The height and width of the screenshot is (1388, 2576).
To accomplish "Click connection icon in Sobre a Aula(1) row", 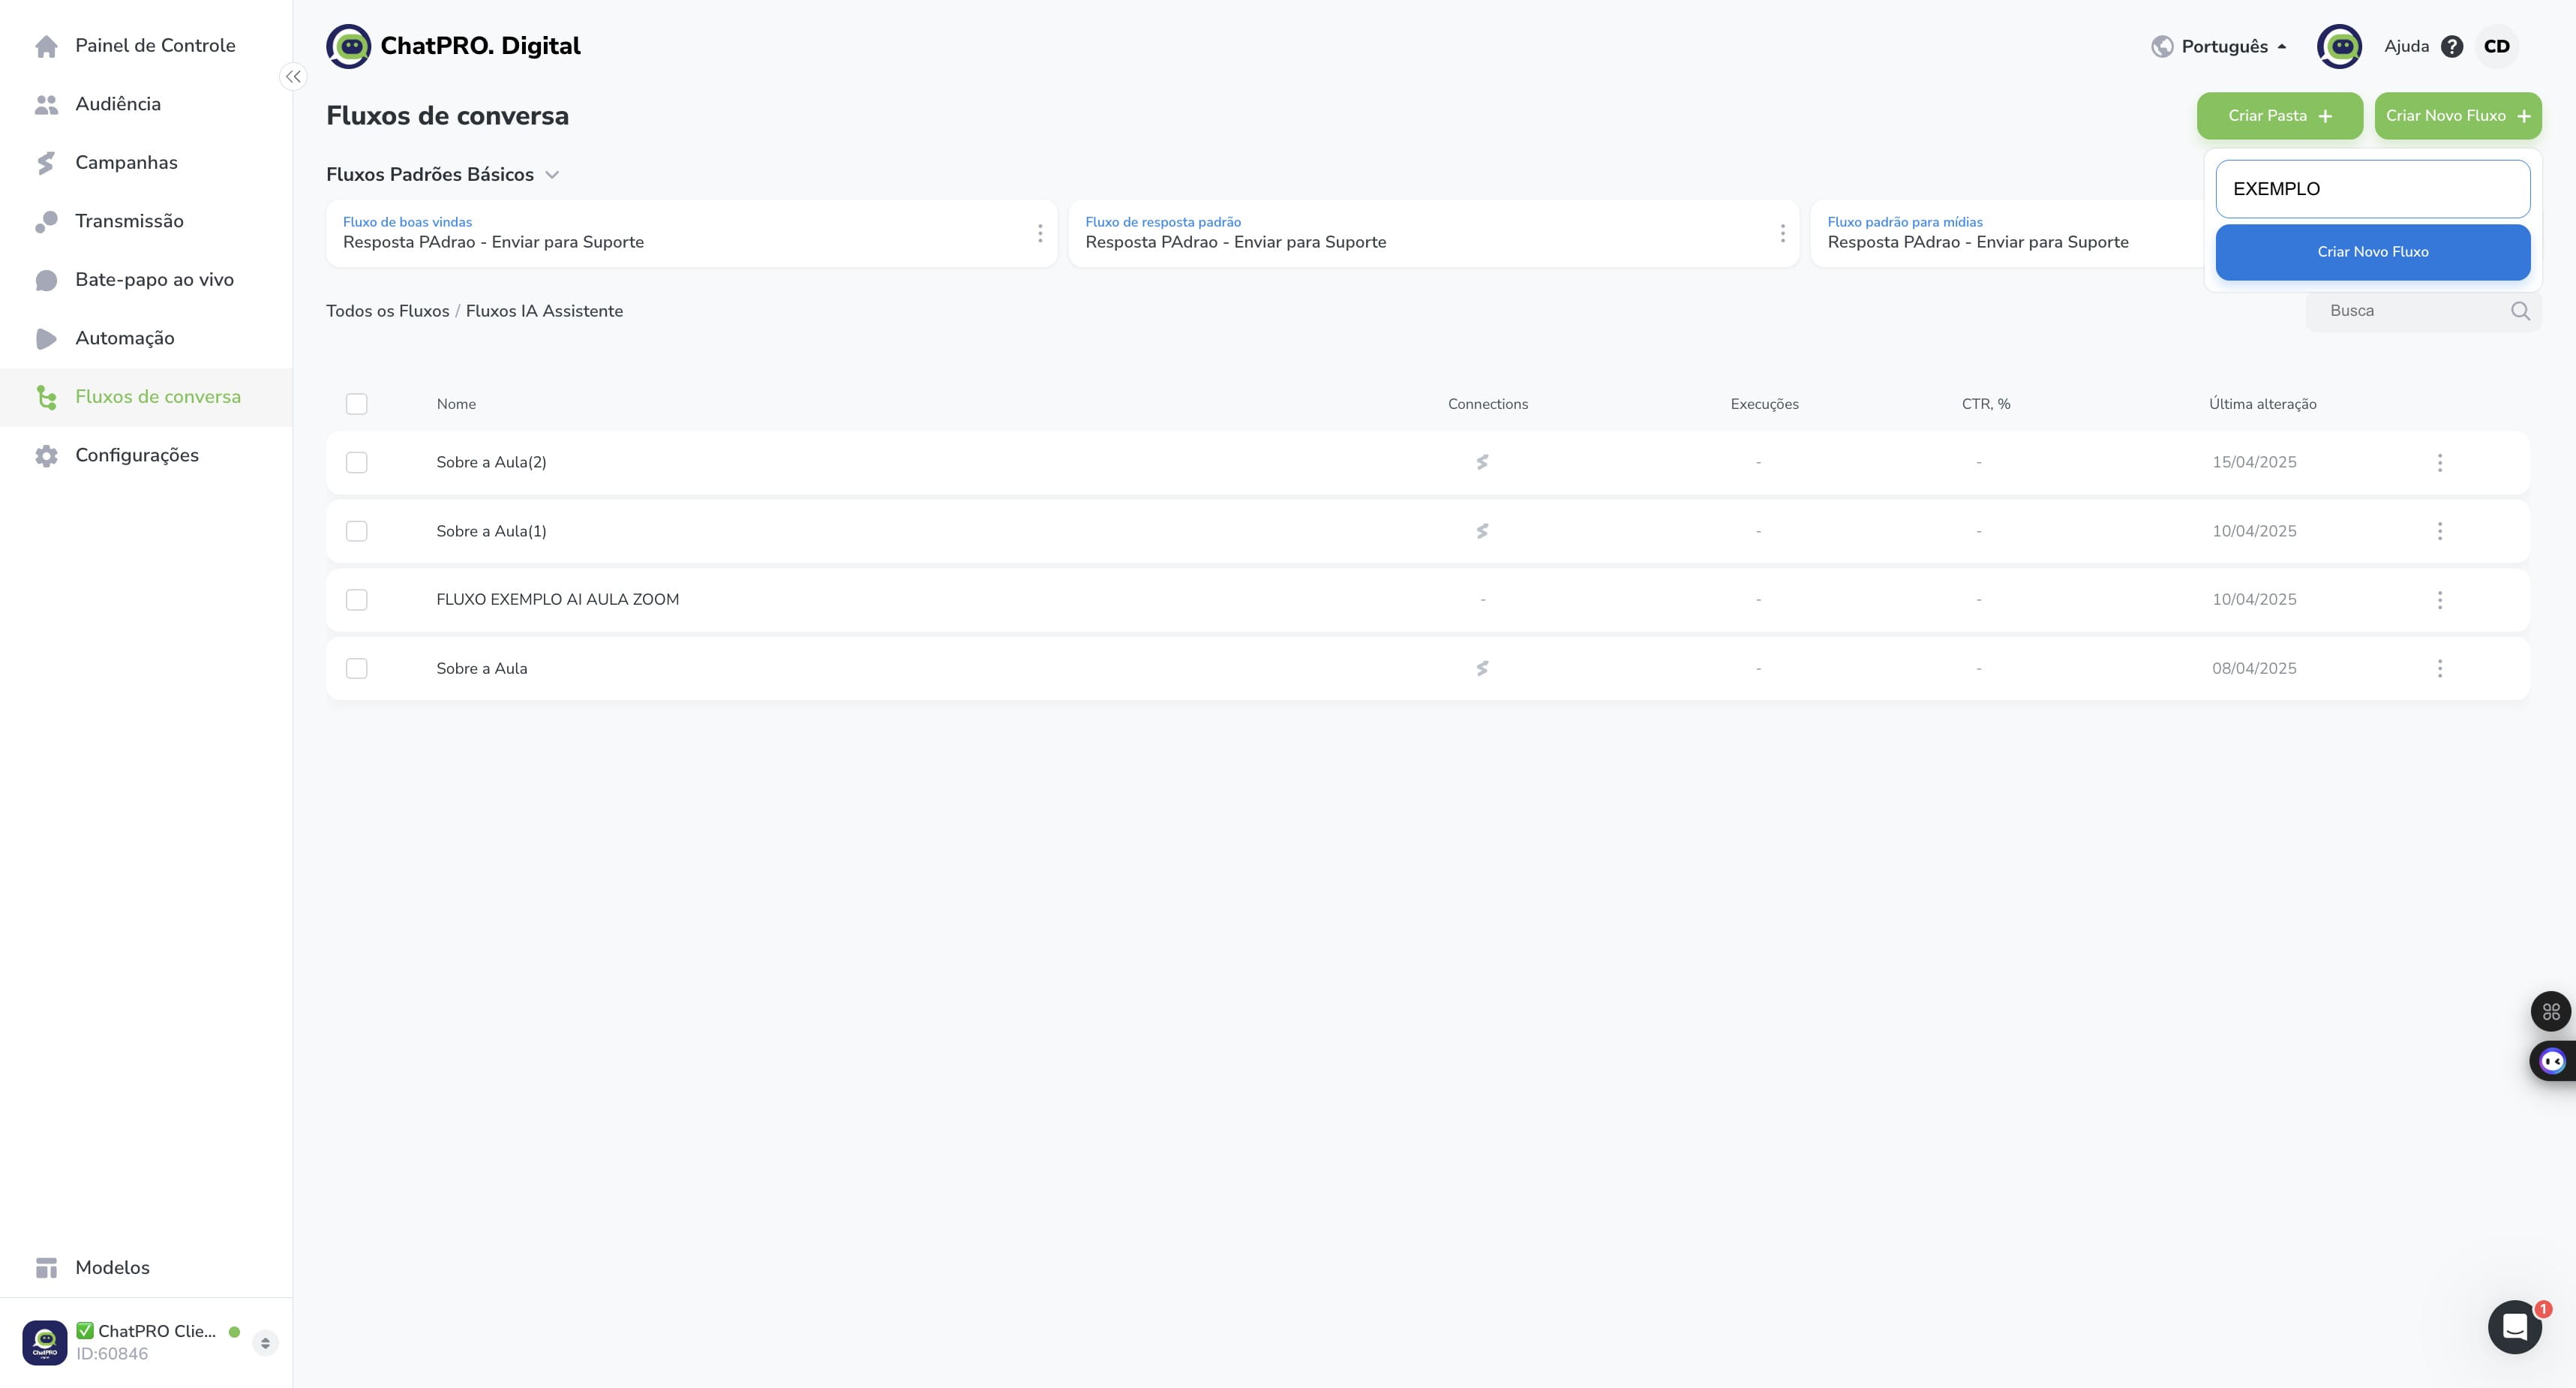I will pyautogui.click(x=1482, y=531).
